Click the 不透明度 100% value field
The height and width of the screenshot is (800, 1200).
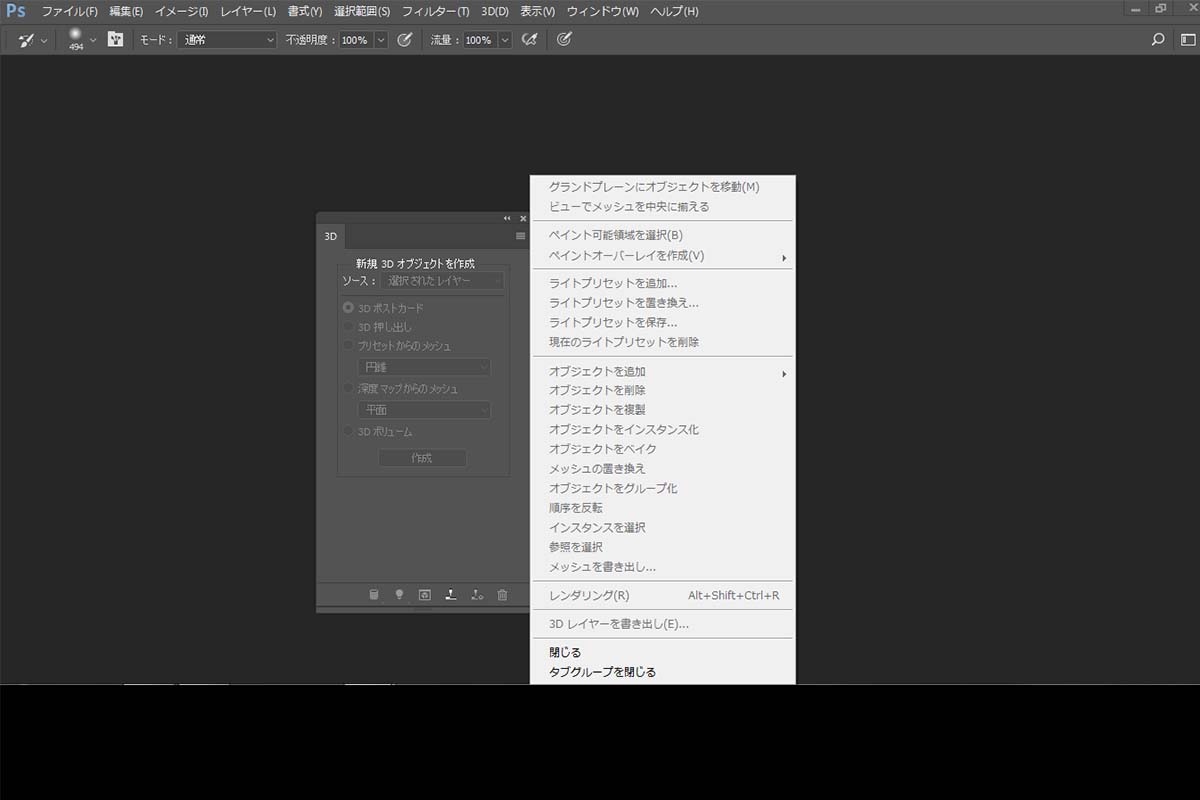tap(355, 40)
